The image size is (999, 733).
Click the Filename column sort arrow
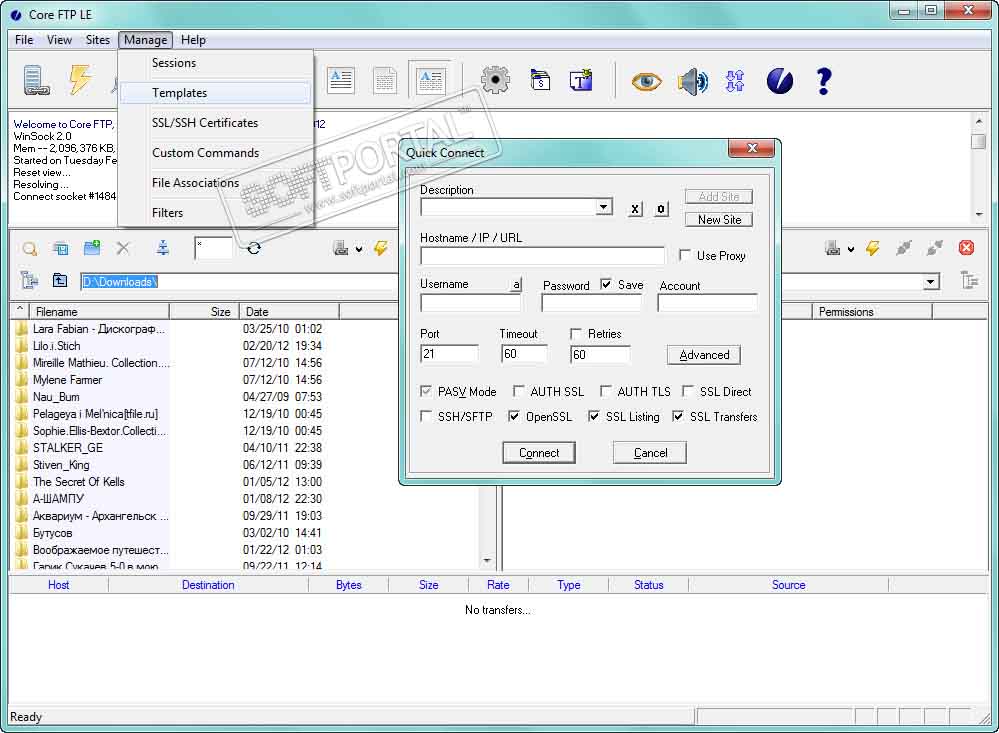(x=20, y=310)
